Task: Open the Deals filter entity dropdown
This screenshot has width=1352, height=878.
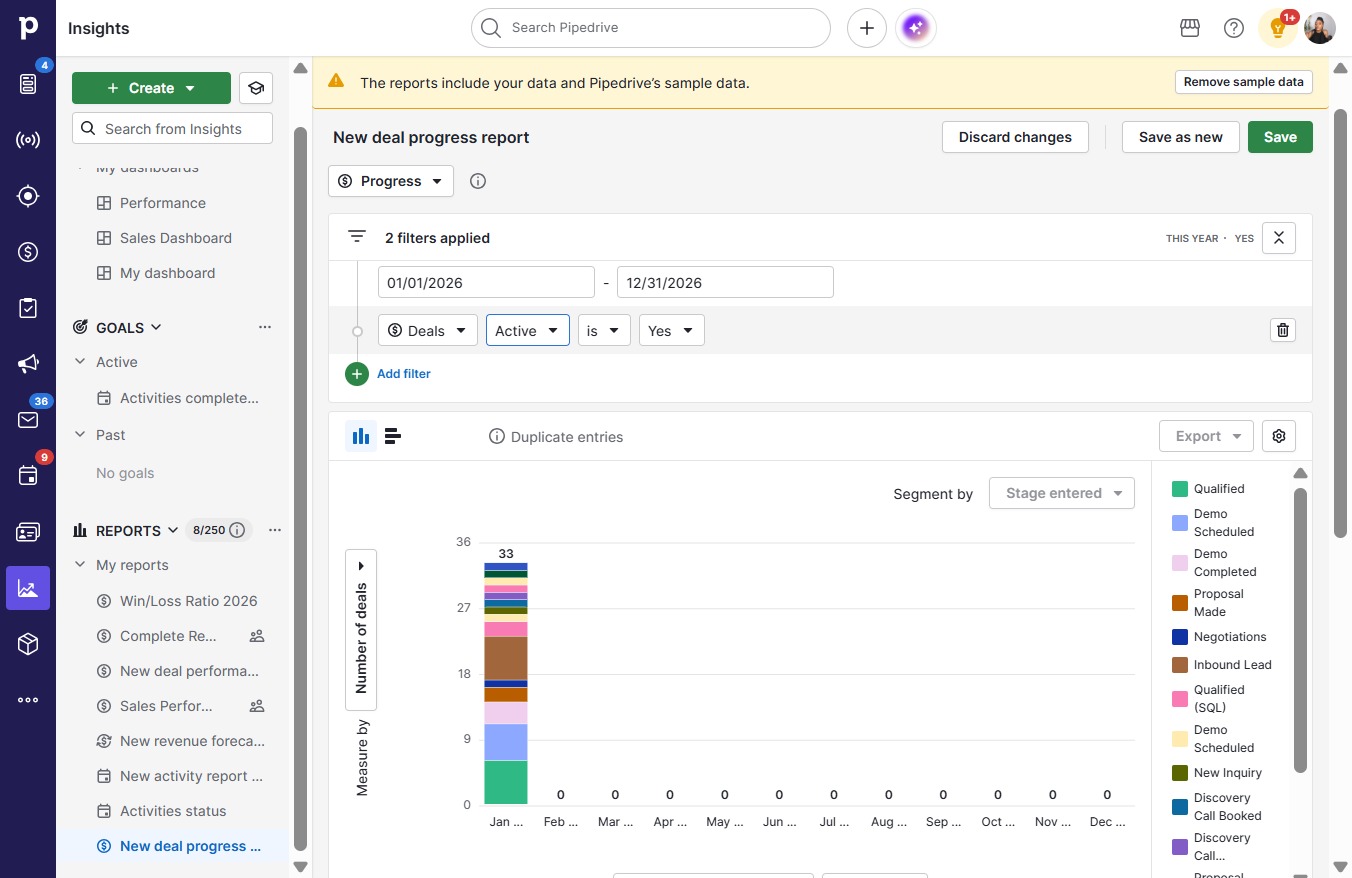Action: [428, 330]
